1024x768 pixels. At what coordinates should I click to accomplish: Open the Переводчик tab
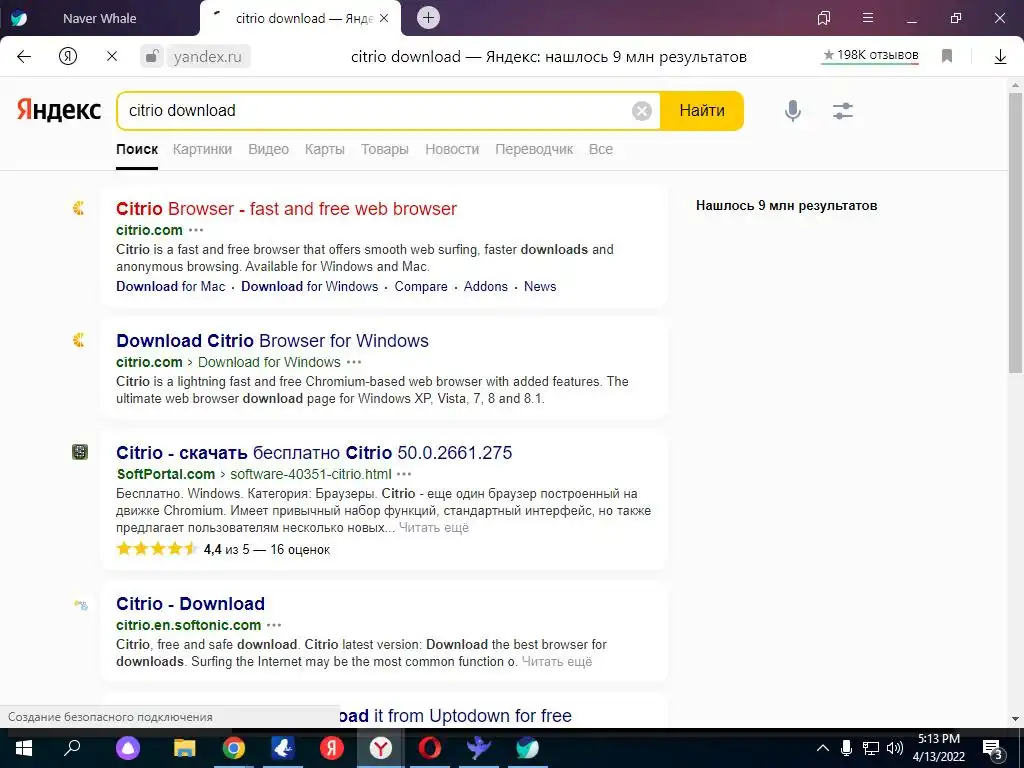point(534,149)
